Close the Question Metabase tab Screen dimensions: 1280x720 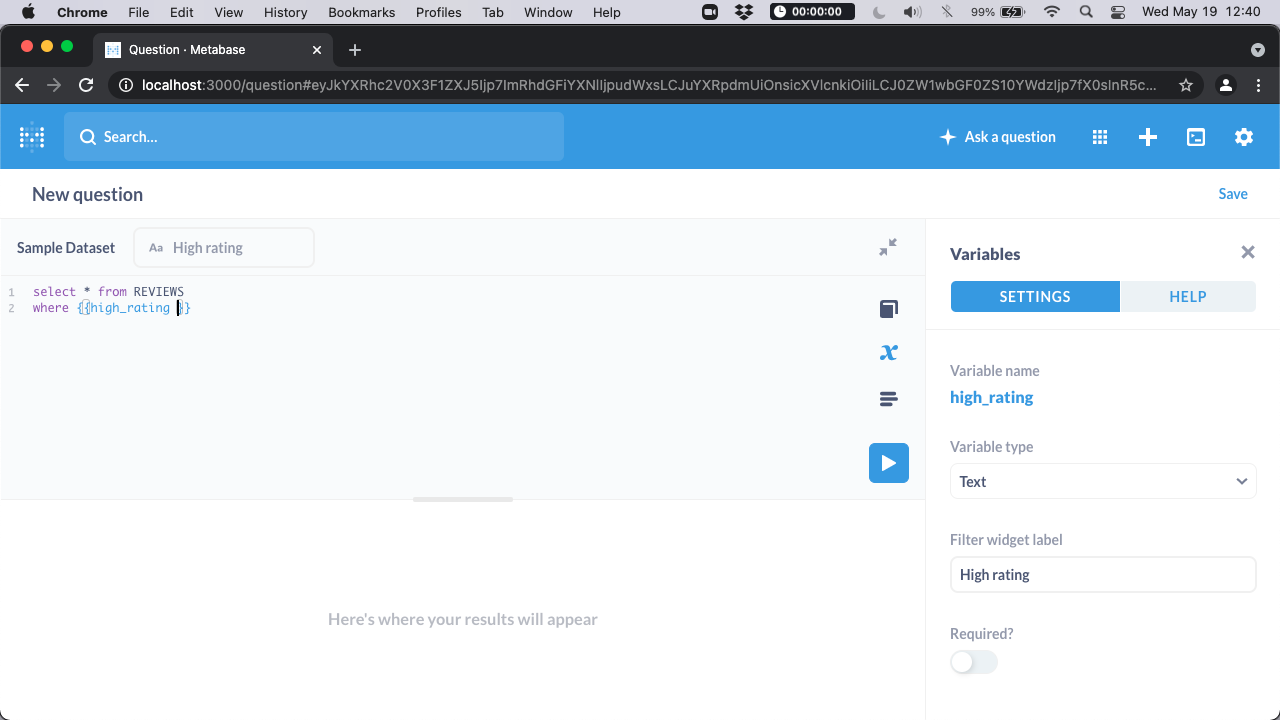tap(317, 50)
